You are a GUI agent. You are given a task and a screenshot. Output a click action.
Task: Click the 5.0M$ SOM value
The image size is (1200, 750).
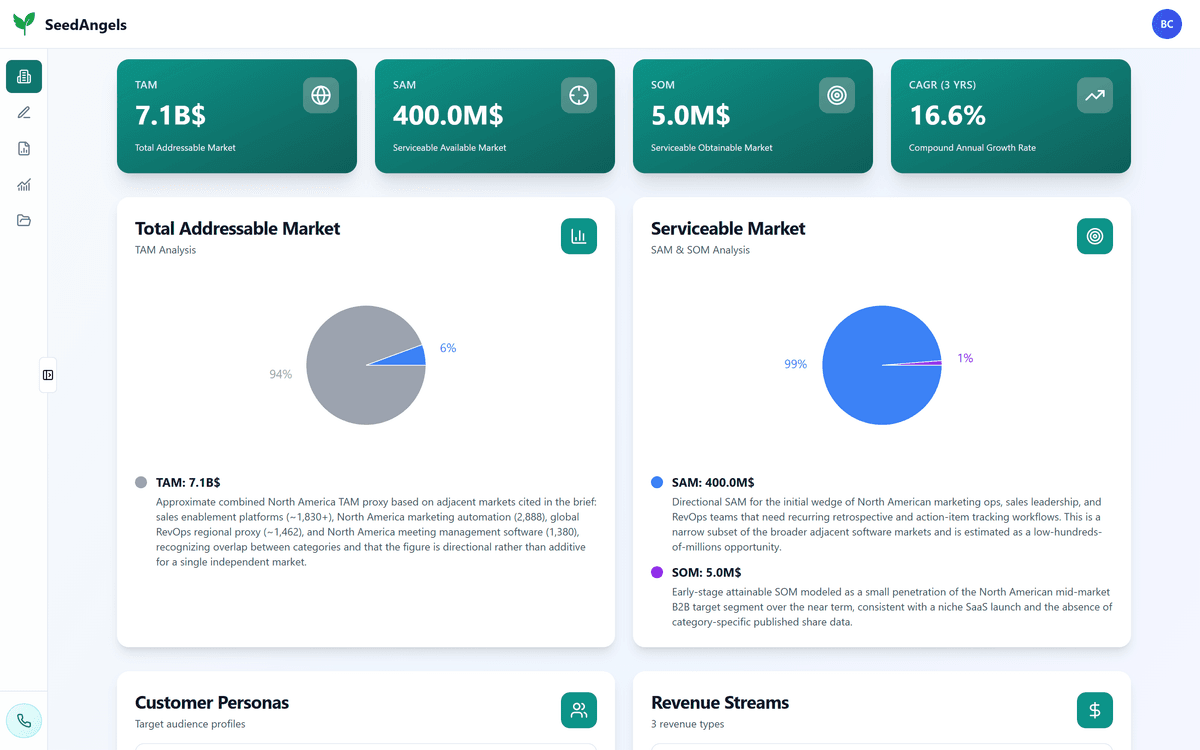691,115
